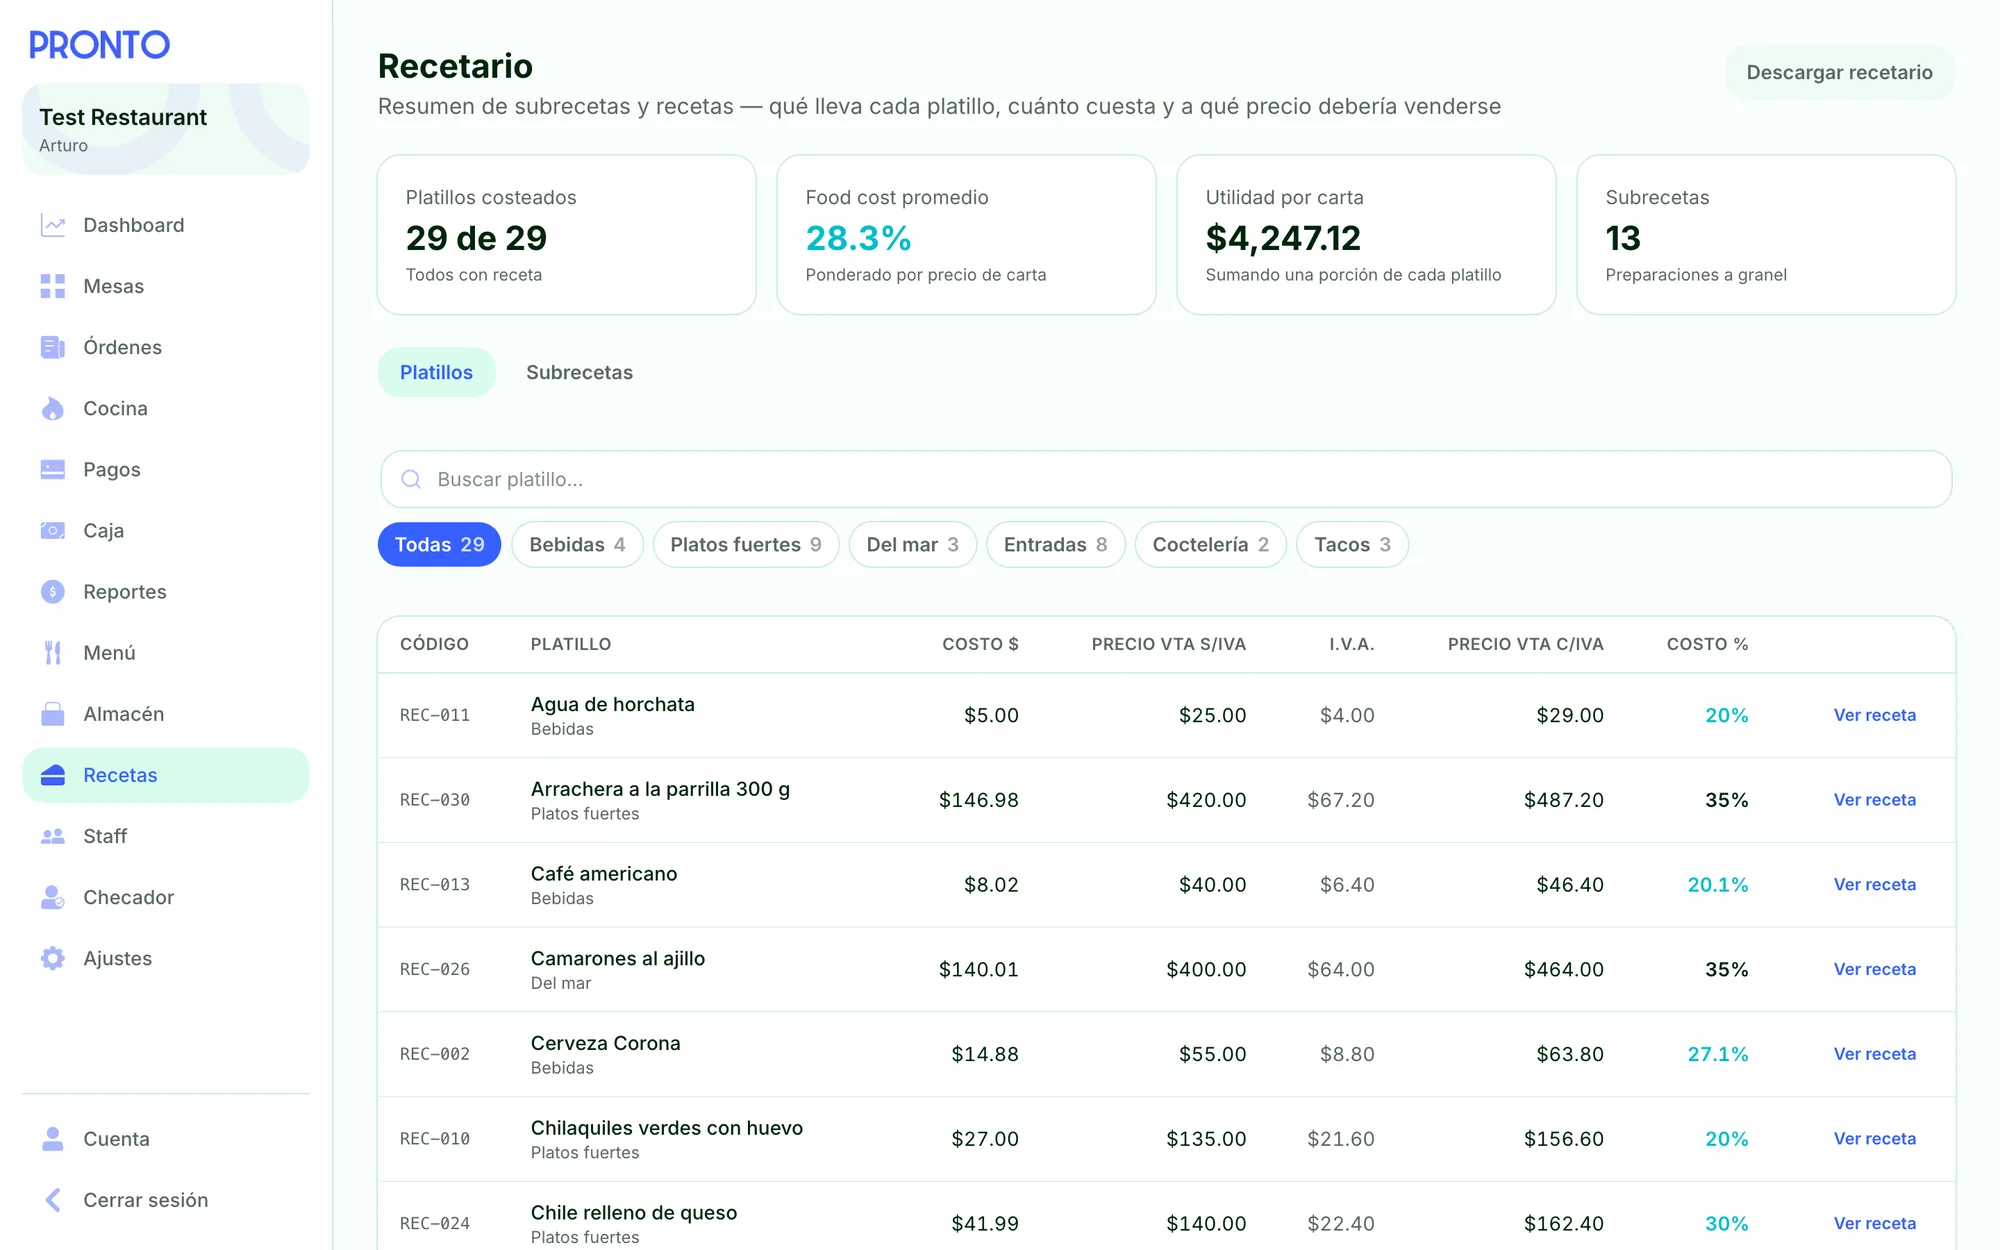The image size is (2000, 1250).
Task: Click the Pagos card icon
Action: pos(53,469)
